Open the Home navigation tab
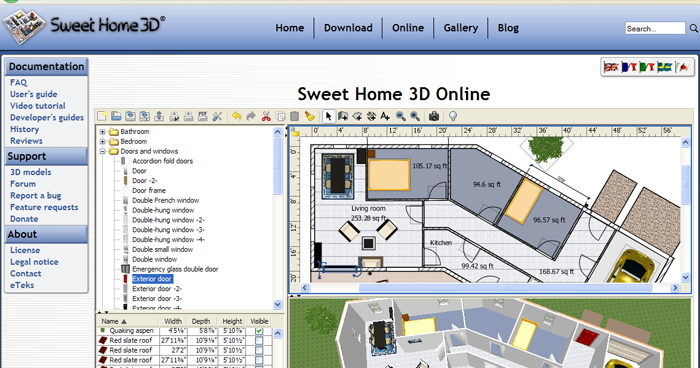 click(x=290, y=28)
